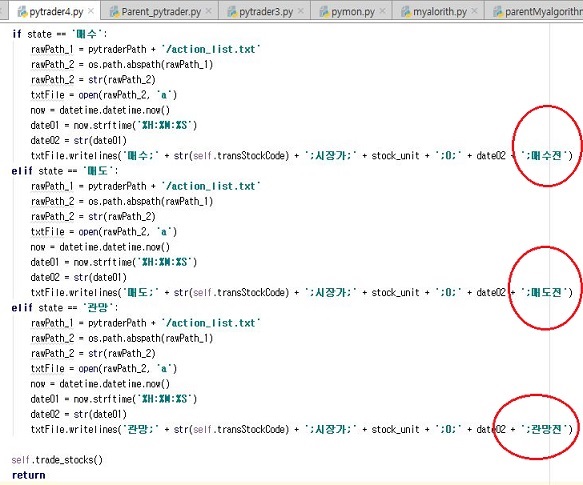Click the open(rawPath_2, 'a') line under '매도' branch
This screenshot has width=583, height=485.
tap(104, 232)
